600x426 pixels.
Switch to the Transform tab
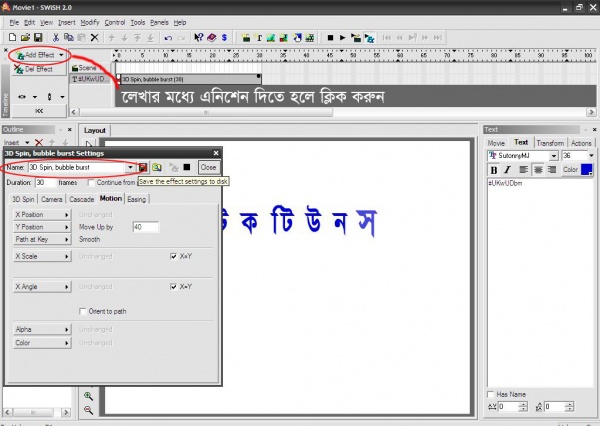tap(550, 143)
